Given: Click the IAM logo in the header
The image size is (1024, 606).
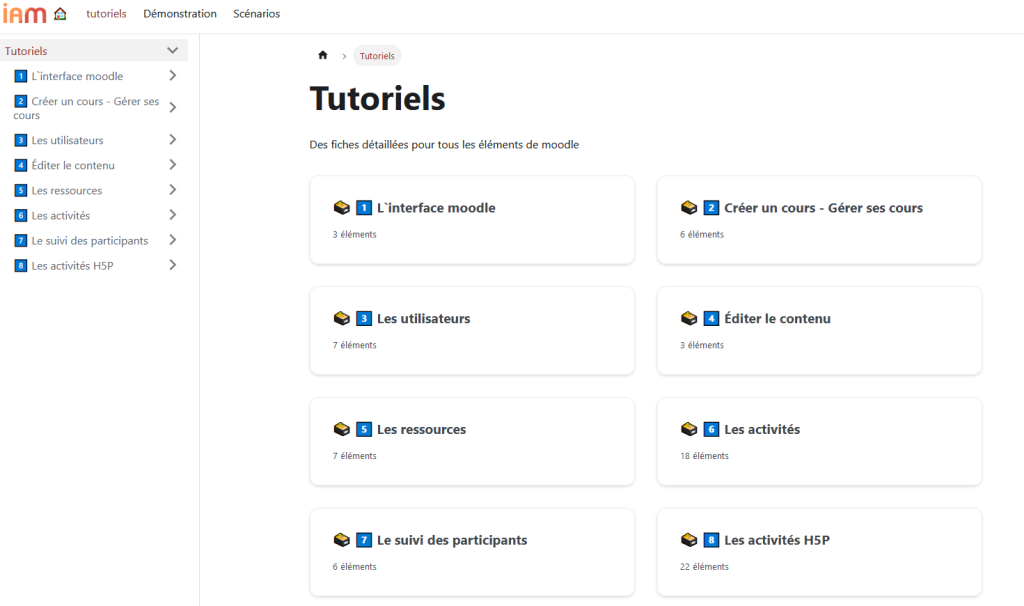Looking at the screenshot, I should [x=25, y=14].
